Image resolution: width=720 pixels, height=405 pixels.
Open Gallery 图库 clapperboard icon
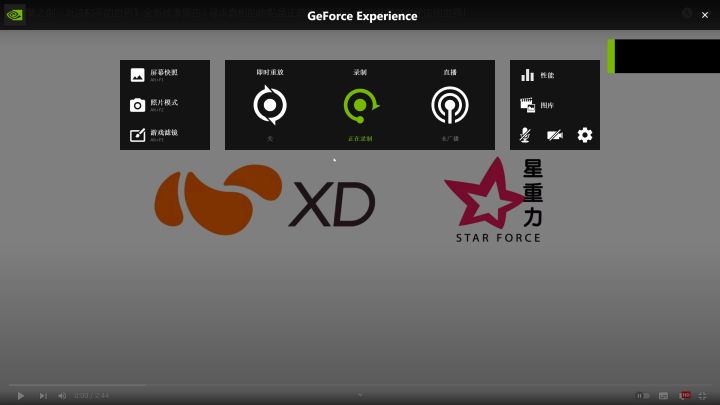click(x=528, y=105)
